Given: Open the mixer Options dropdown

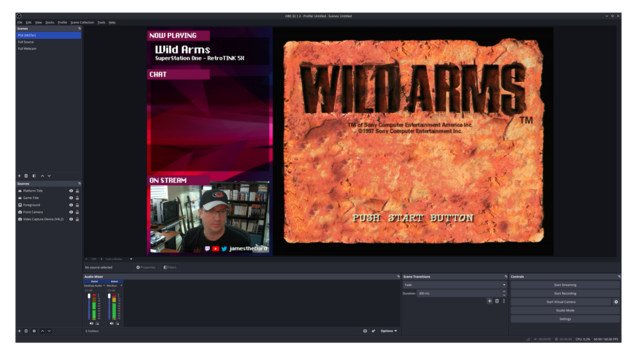Looking at the screenshot, I should 389,331.
